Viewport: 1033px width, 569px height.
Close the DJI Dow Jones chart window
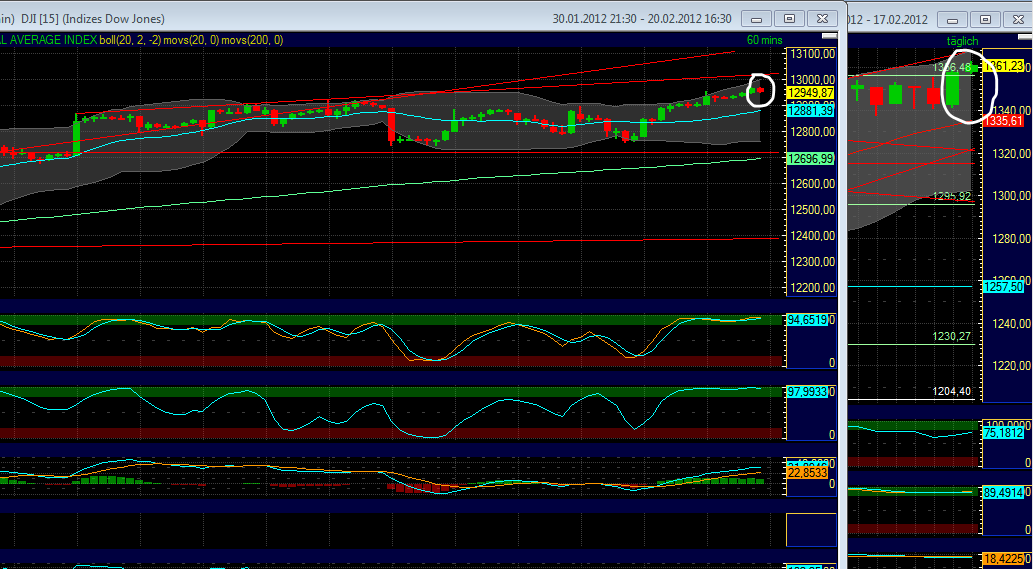tap(822, 19)
